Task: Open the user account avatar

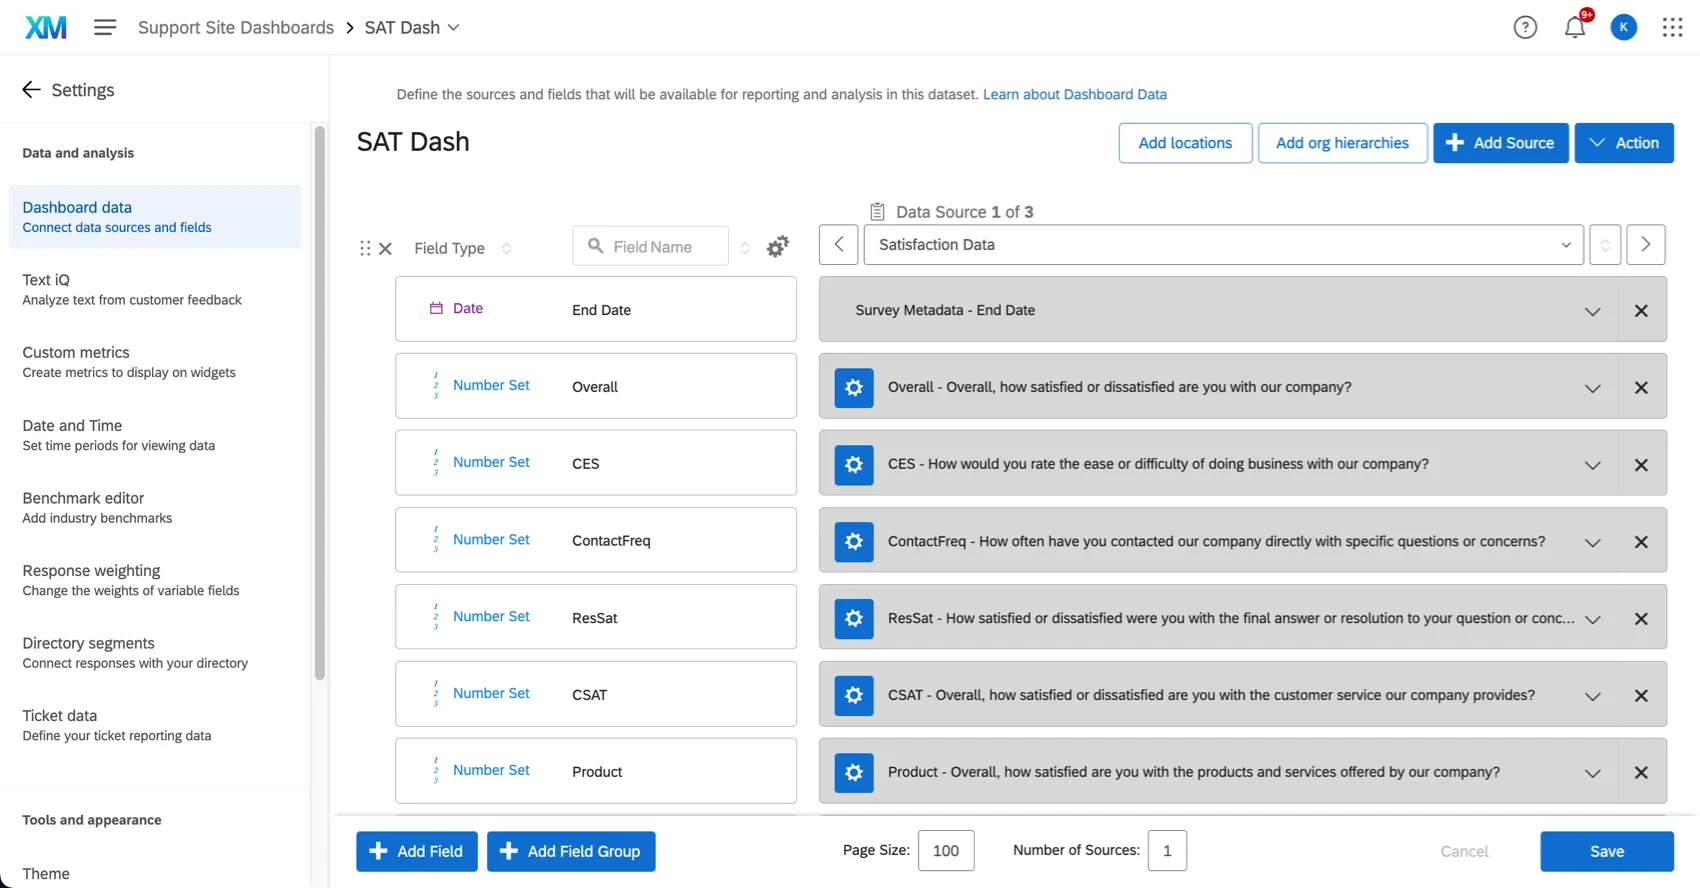Action: [x=1624, y=27]
